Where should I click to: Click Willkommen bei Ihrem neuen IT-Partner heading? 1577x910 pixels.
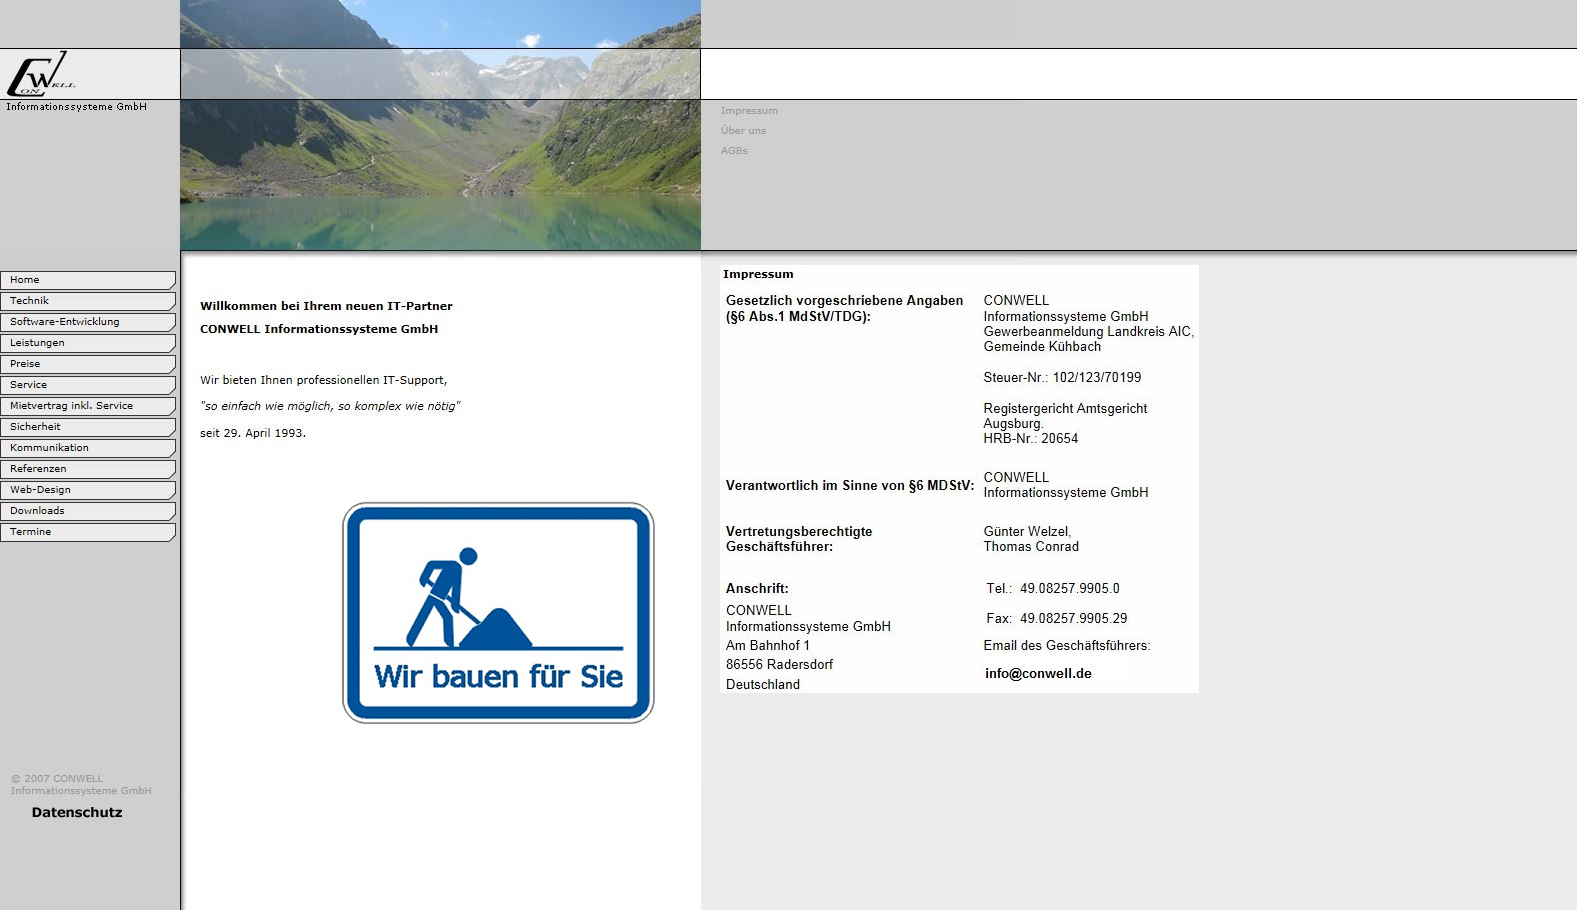[326, 306]
